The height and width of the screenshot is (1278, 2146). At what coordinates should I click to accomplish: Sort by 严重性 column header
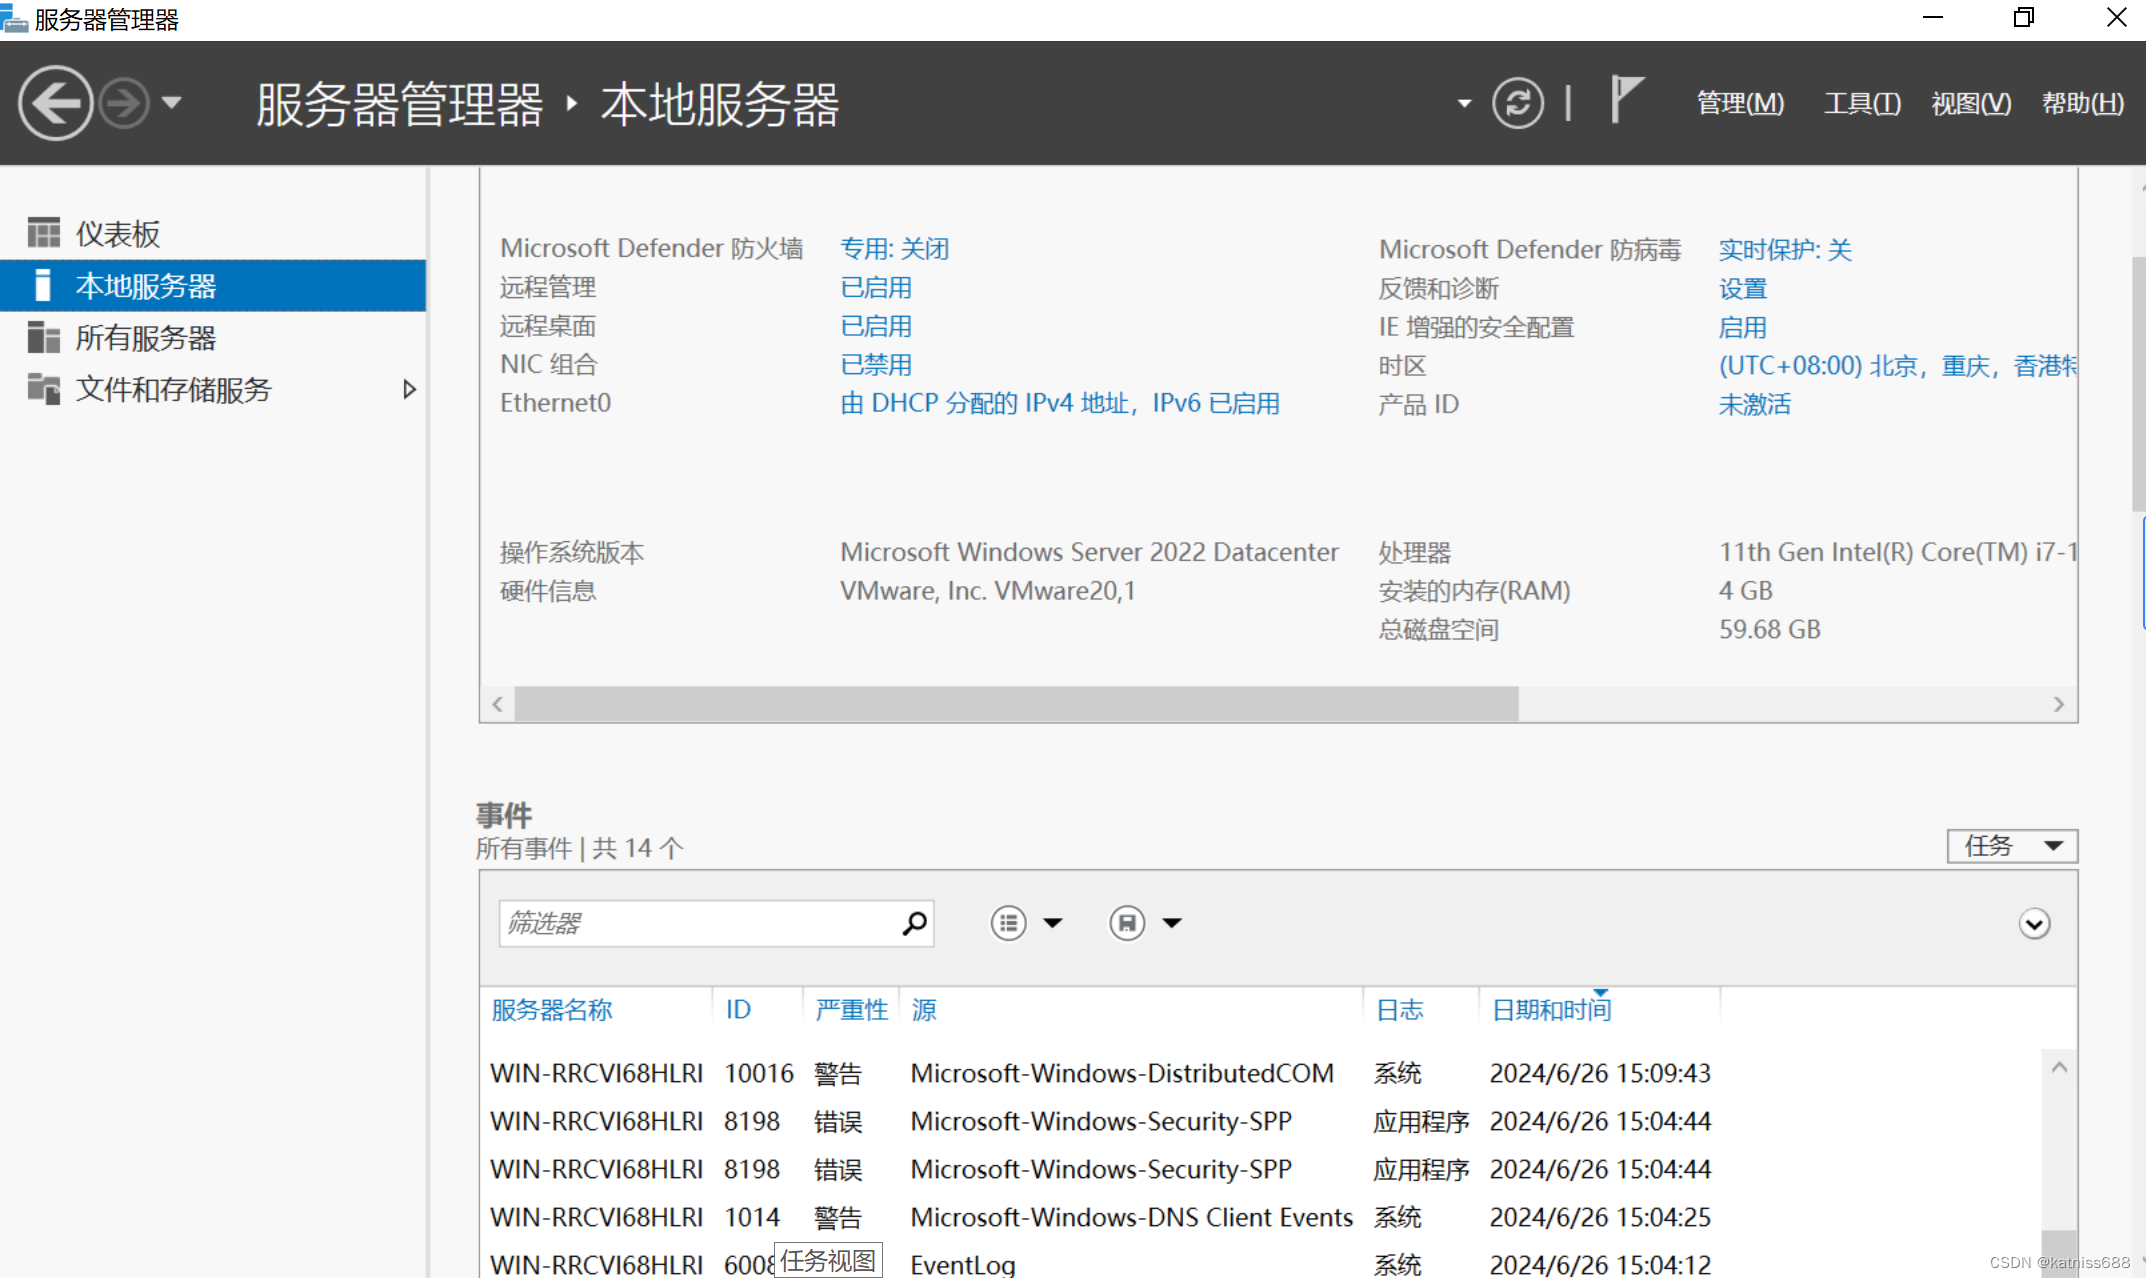click(x=851, y=1010)
